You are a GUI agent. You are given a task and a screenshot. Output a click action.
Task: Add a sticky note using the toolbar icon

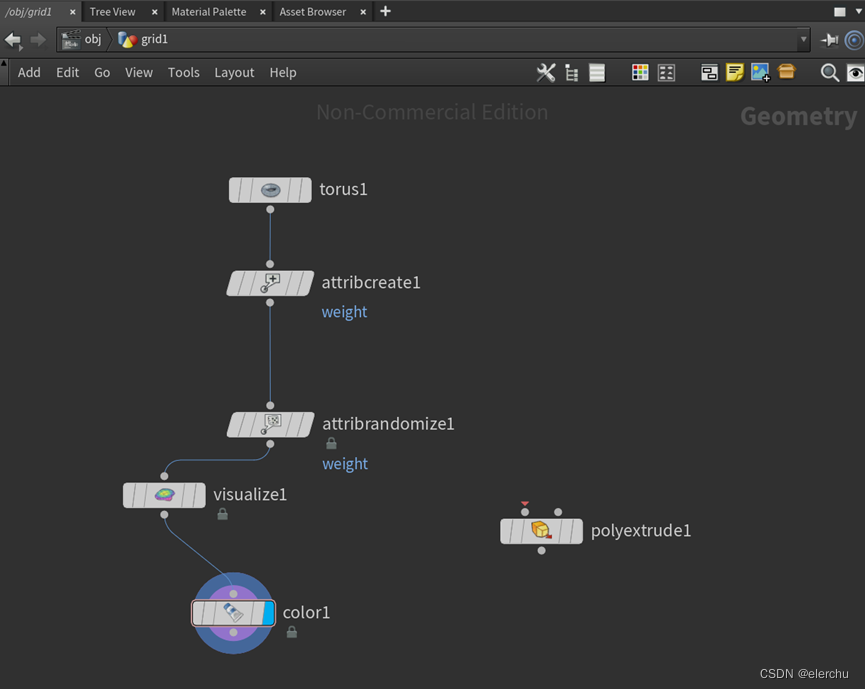pos(735,72)
